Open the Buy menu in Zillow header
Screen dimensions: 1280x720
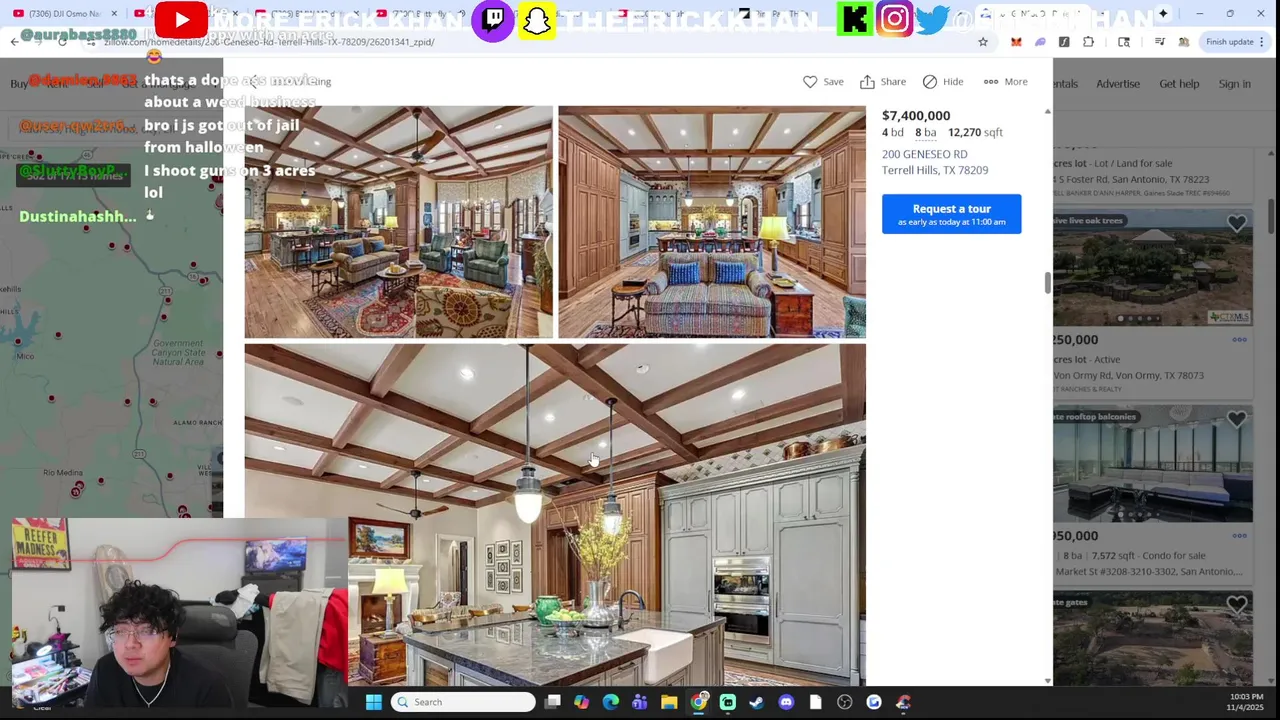[19, 84]
